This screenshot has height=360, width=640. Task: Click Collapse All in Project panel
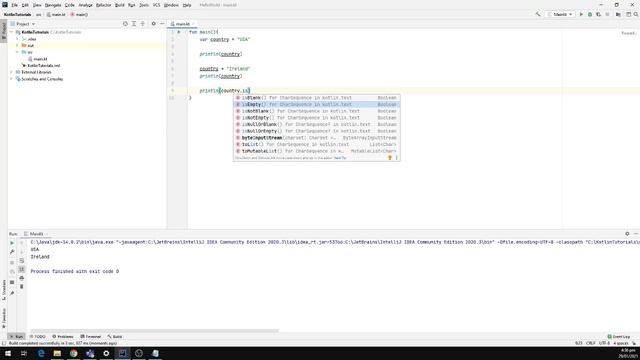click(142, 24)
